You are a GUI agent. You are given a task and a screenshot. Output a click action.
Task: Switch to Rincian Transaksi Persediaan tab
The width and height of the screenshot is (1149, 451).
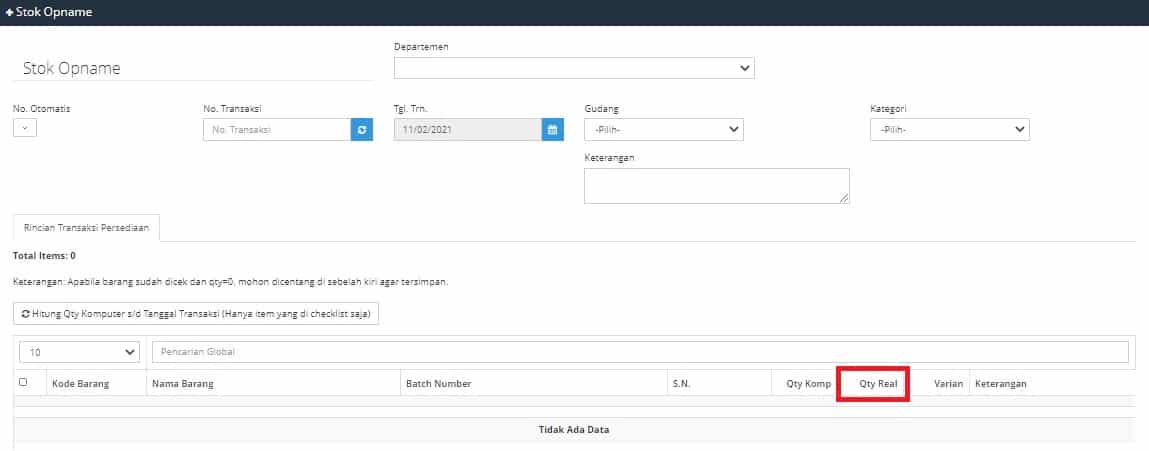86,227
